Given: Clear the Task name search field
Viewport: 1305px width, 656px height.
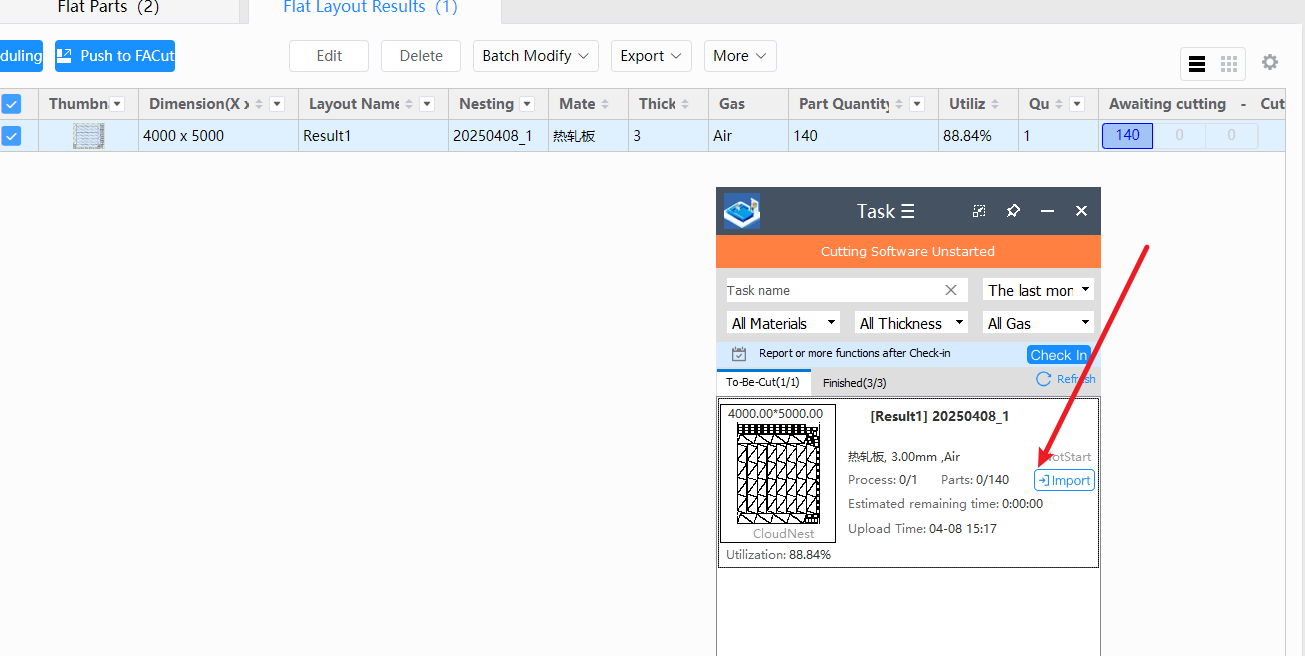Looking at the screenshot, I should pos(951,290).
